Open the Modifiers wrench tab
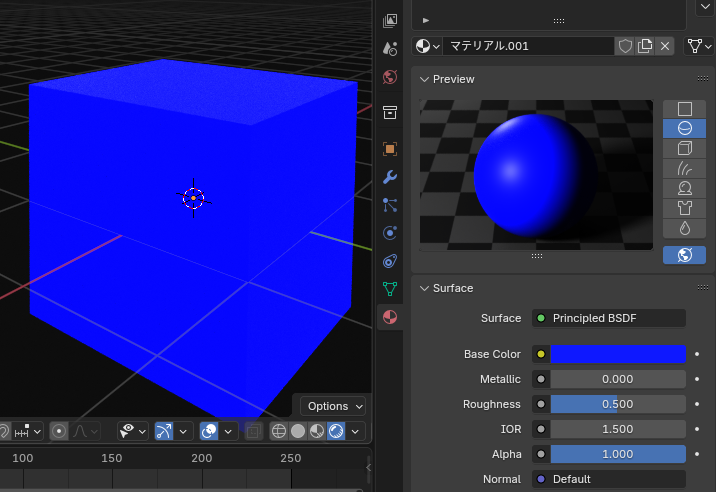716x492 pixels. click(x=390, y=177)
